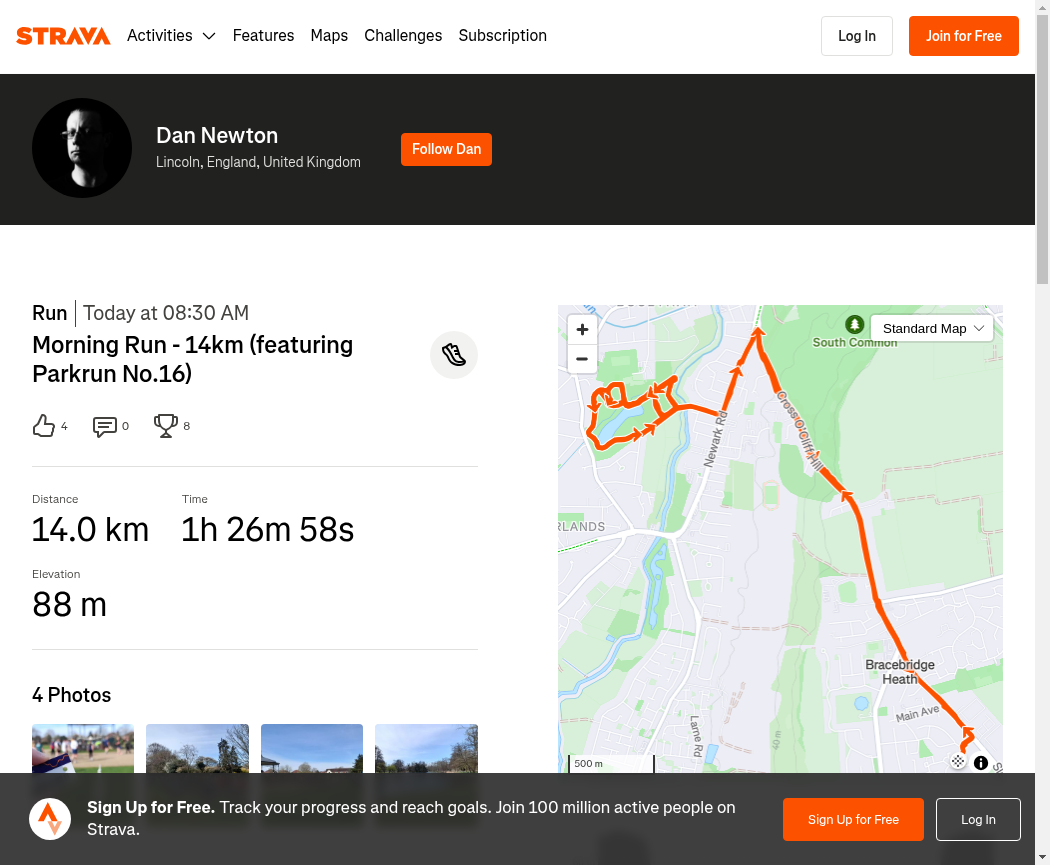Click the "1h 26m 58s" time value
The image size is (1050, 865).
(x=268, y=530)
